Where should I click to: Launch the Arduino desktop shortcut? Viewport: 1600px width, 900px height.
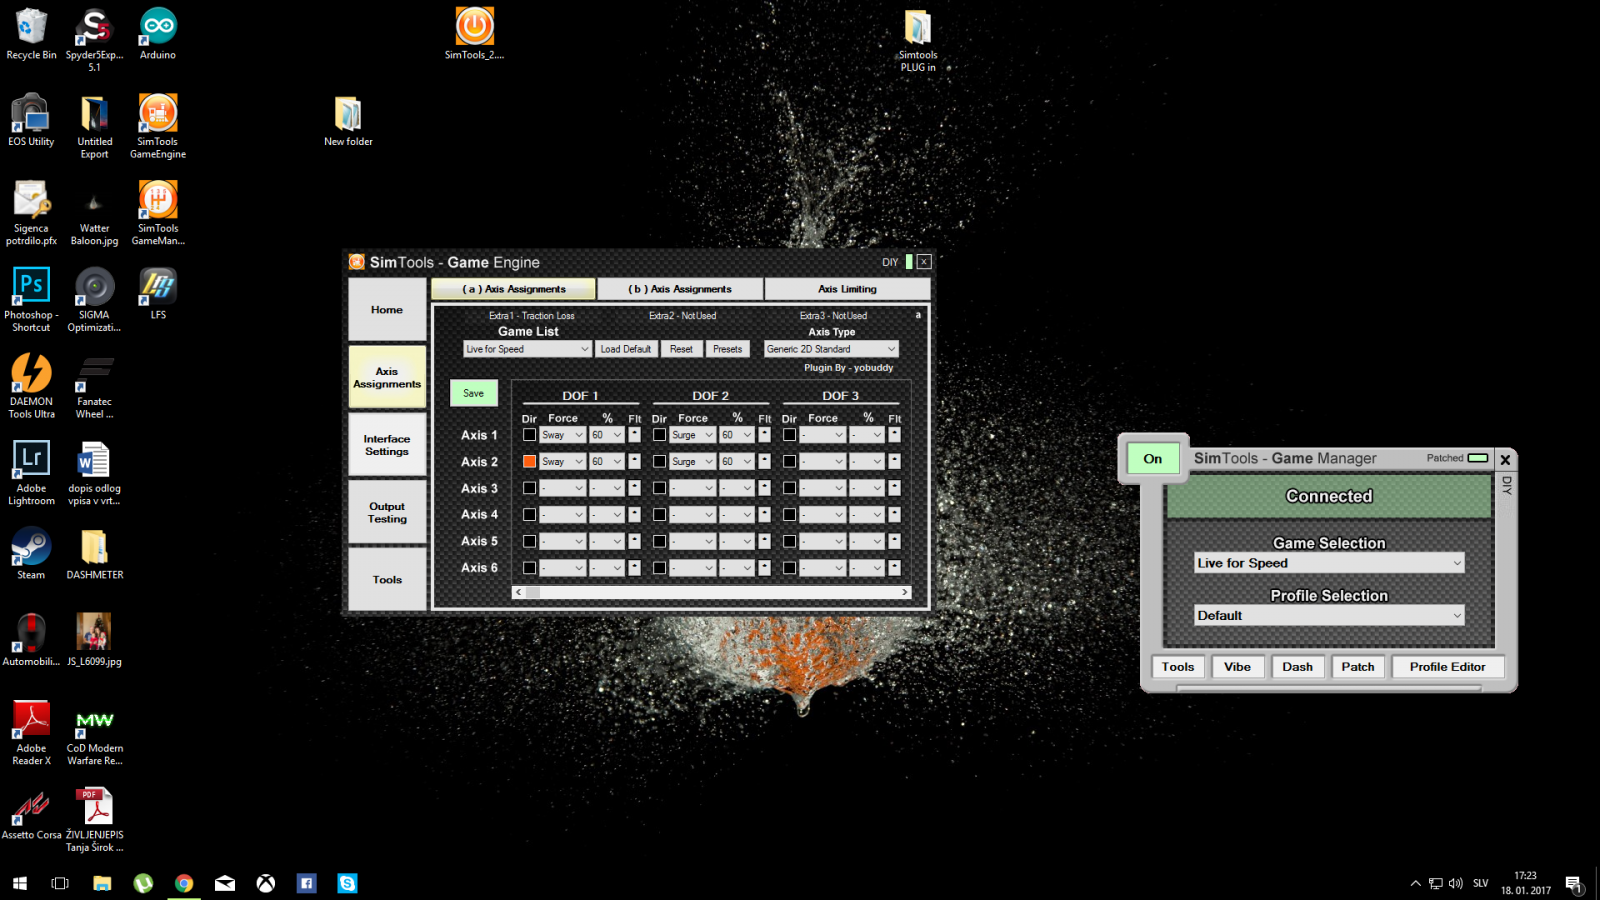[158, 35]
